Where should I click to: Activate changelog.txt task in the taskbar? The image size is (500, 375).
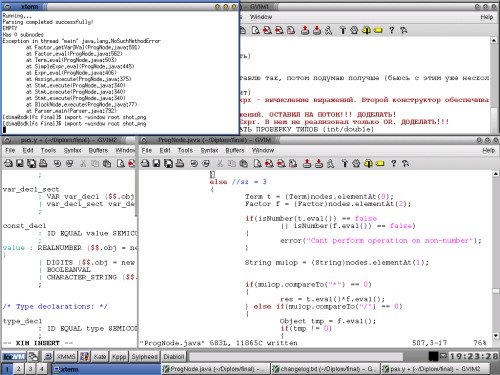tap(324, 369)
